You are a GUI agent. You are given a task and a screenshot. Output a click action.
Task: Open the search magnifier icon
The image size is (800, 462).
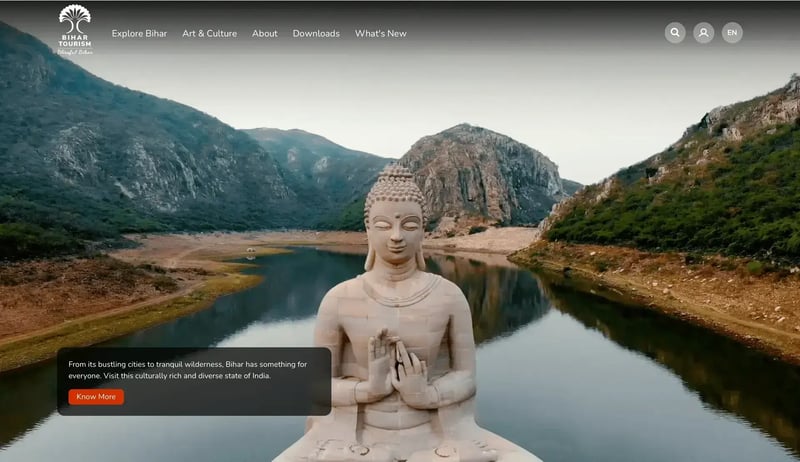(675, 33)
